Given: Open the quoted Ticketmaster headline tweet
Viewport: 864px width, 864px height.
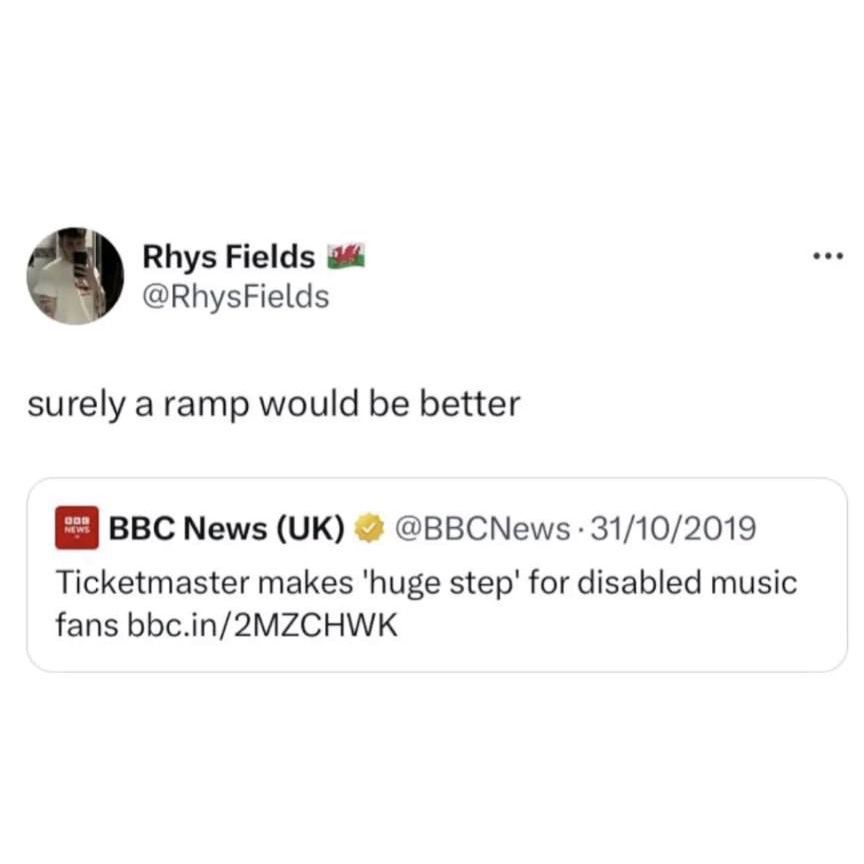Looking at the screenshot, I should 437,575.
